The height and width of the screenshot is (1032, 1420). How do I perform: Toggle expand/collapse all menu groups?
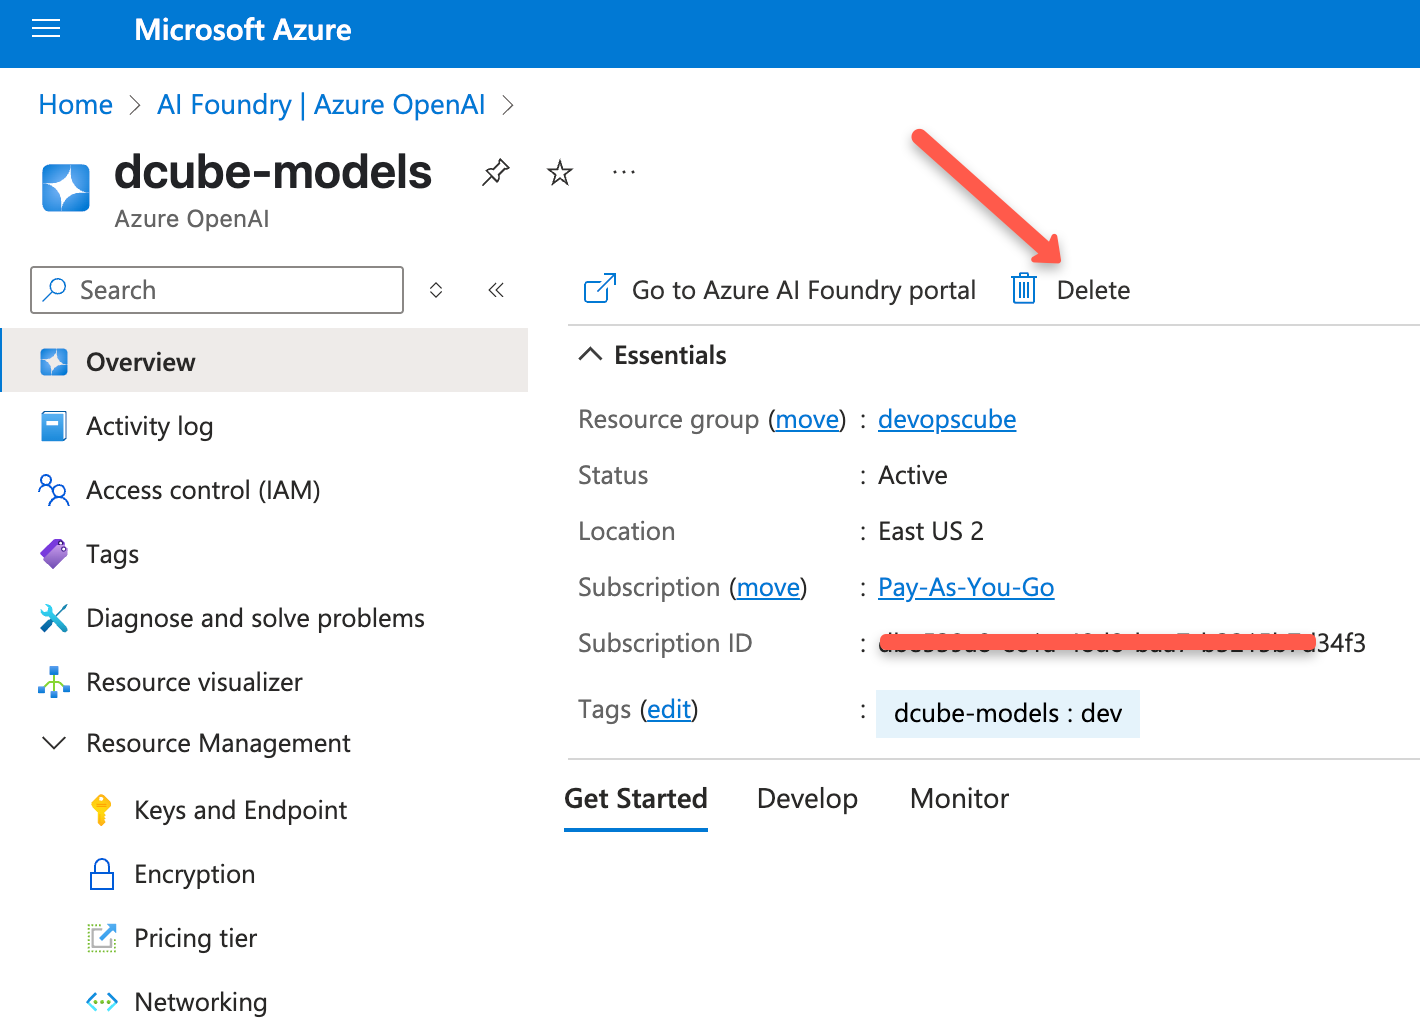pos(436,290)
